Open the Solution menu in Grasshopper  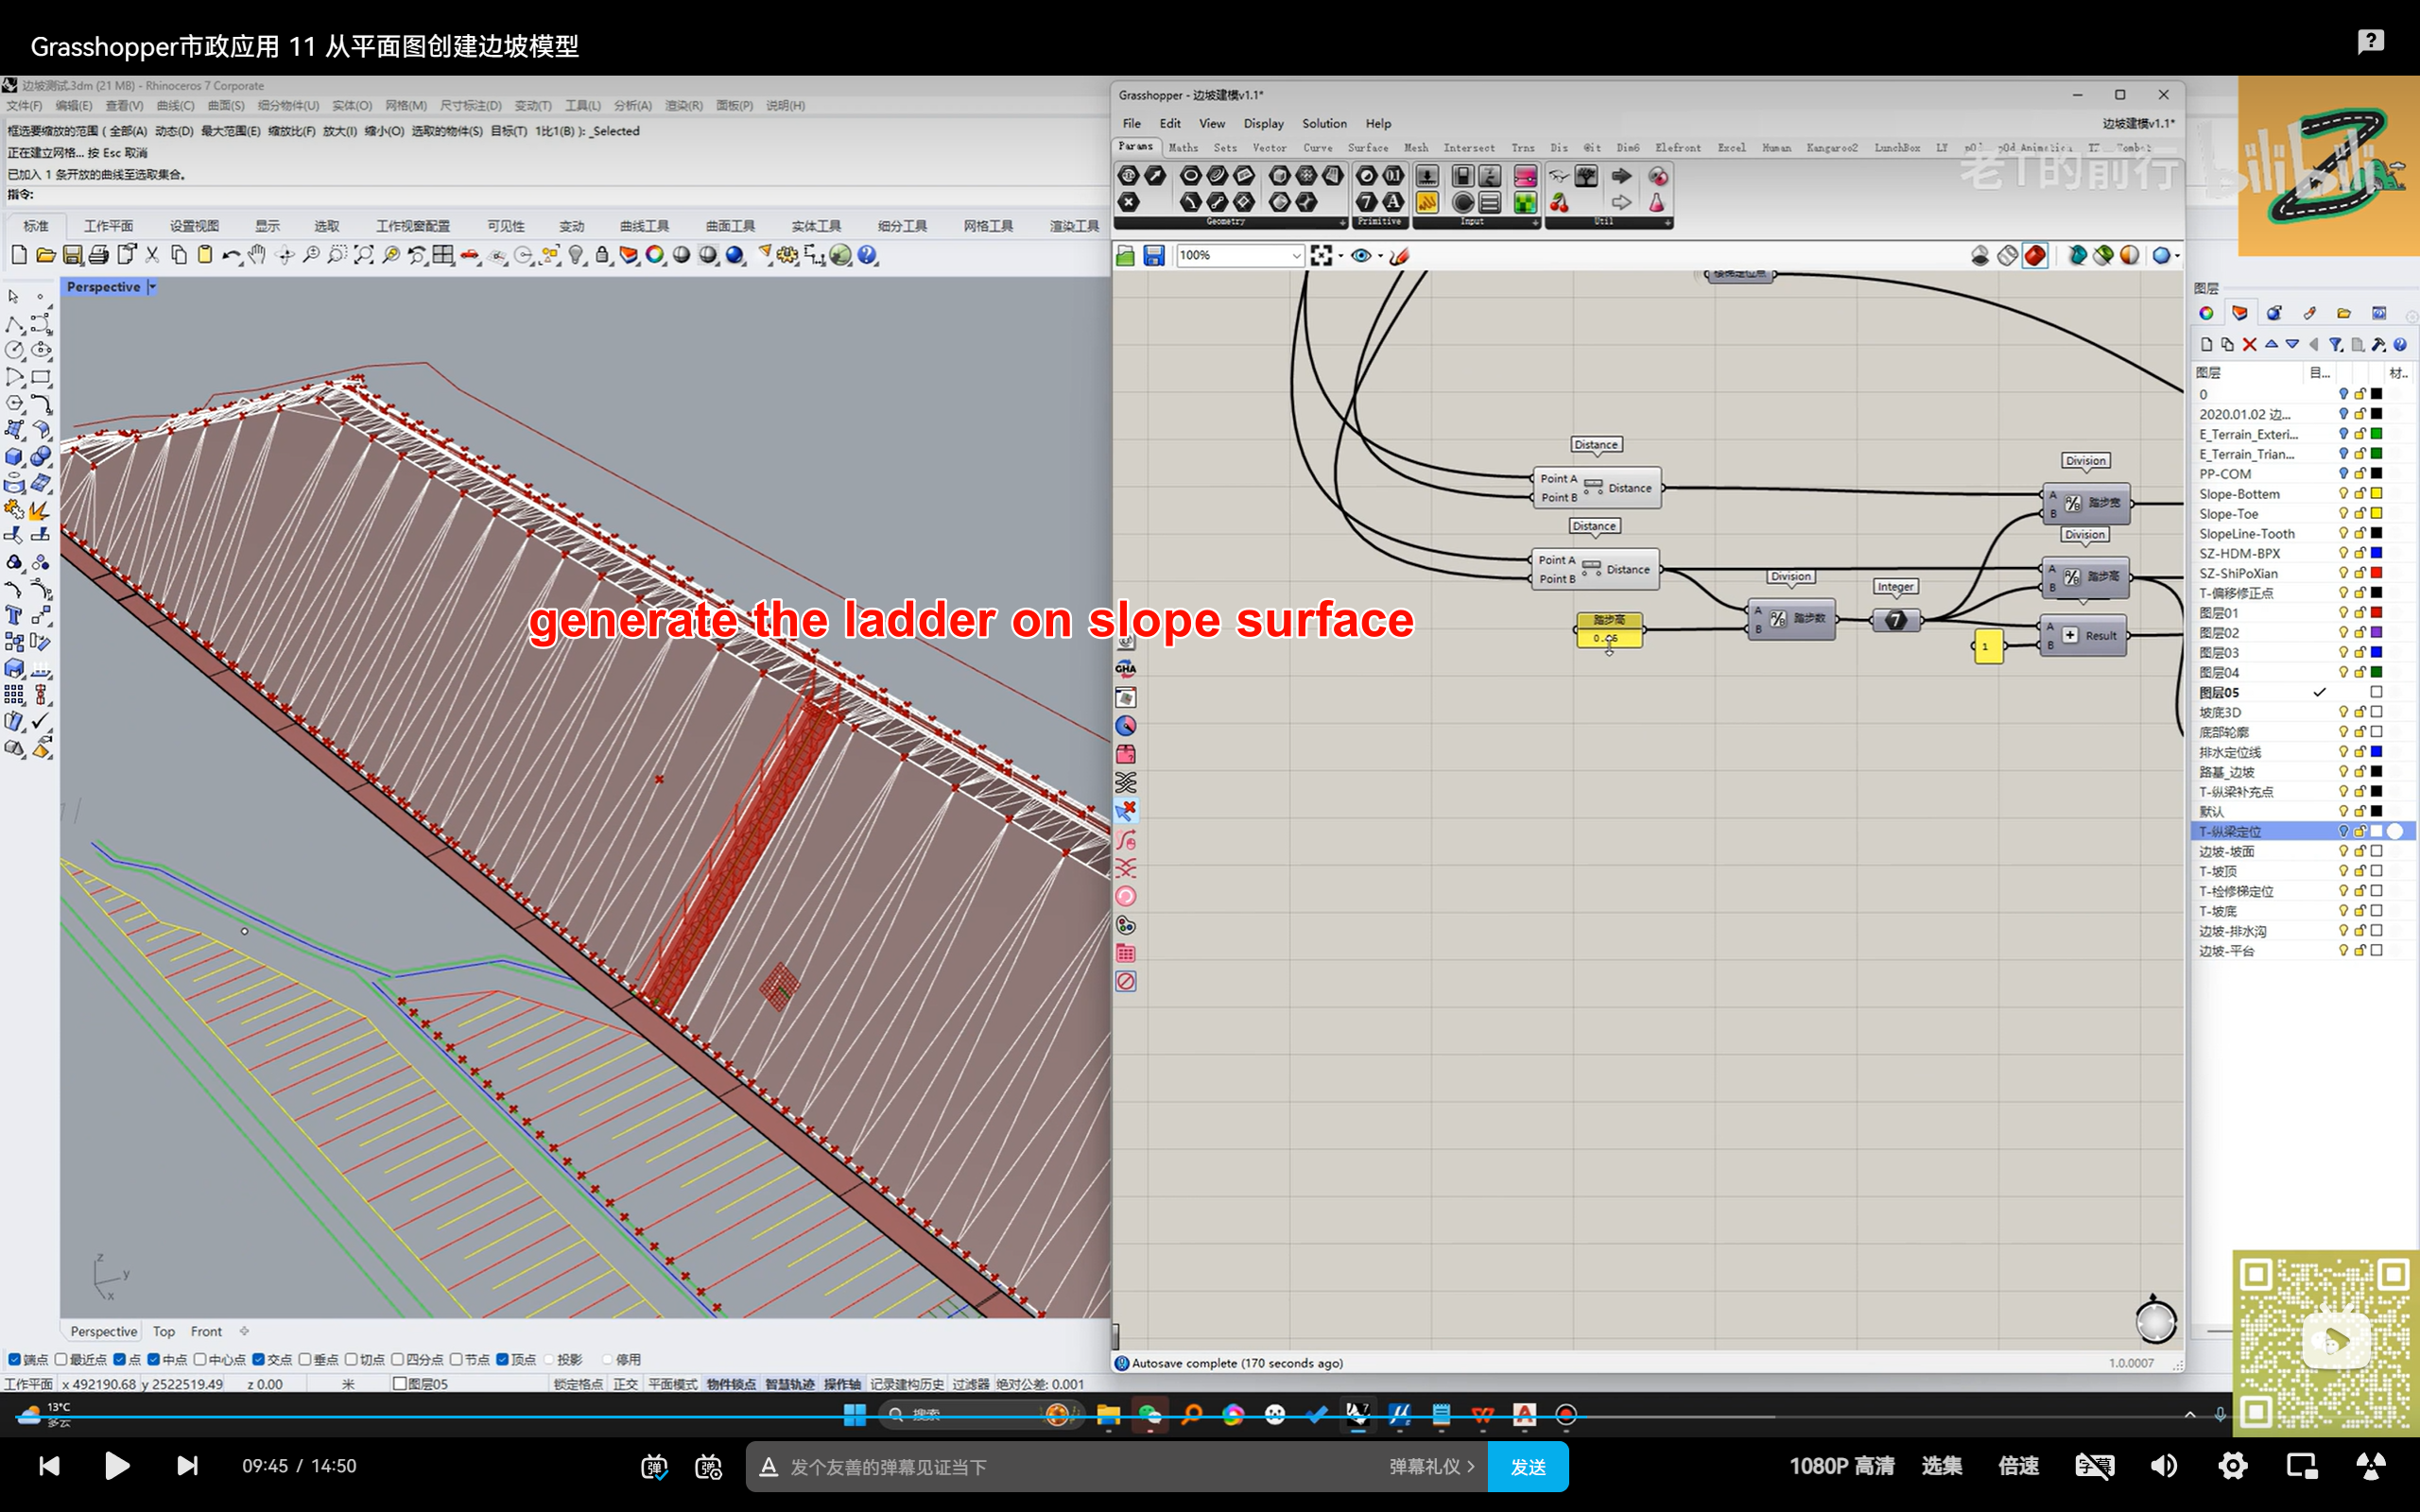tap(1323, 123)
